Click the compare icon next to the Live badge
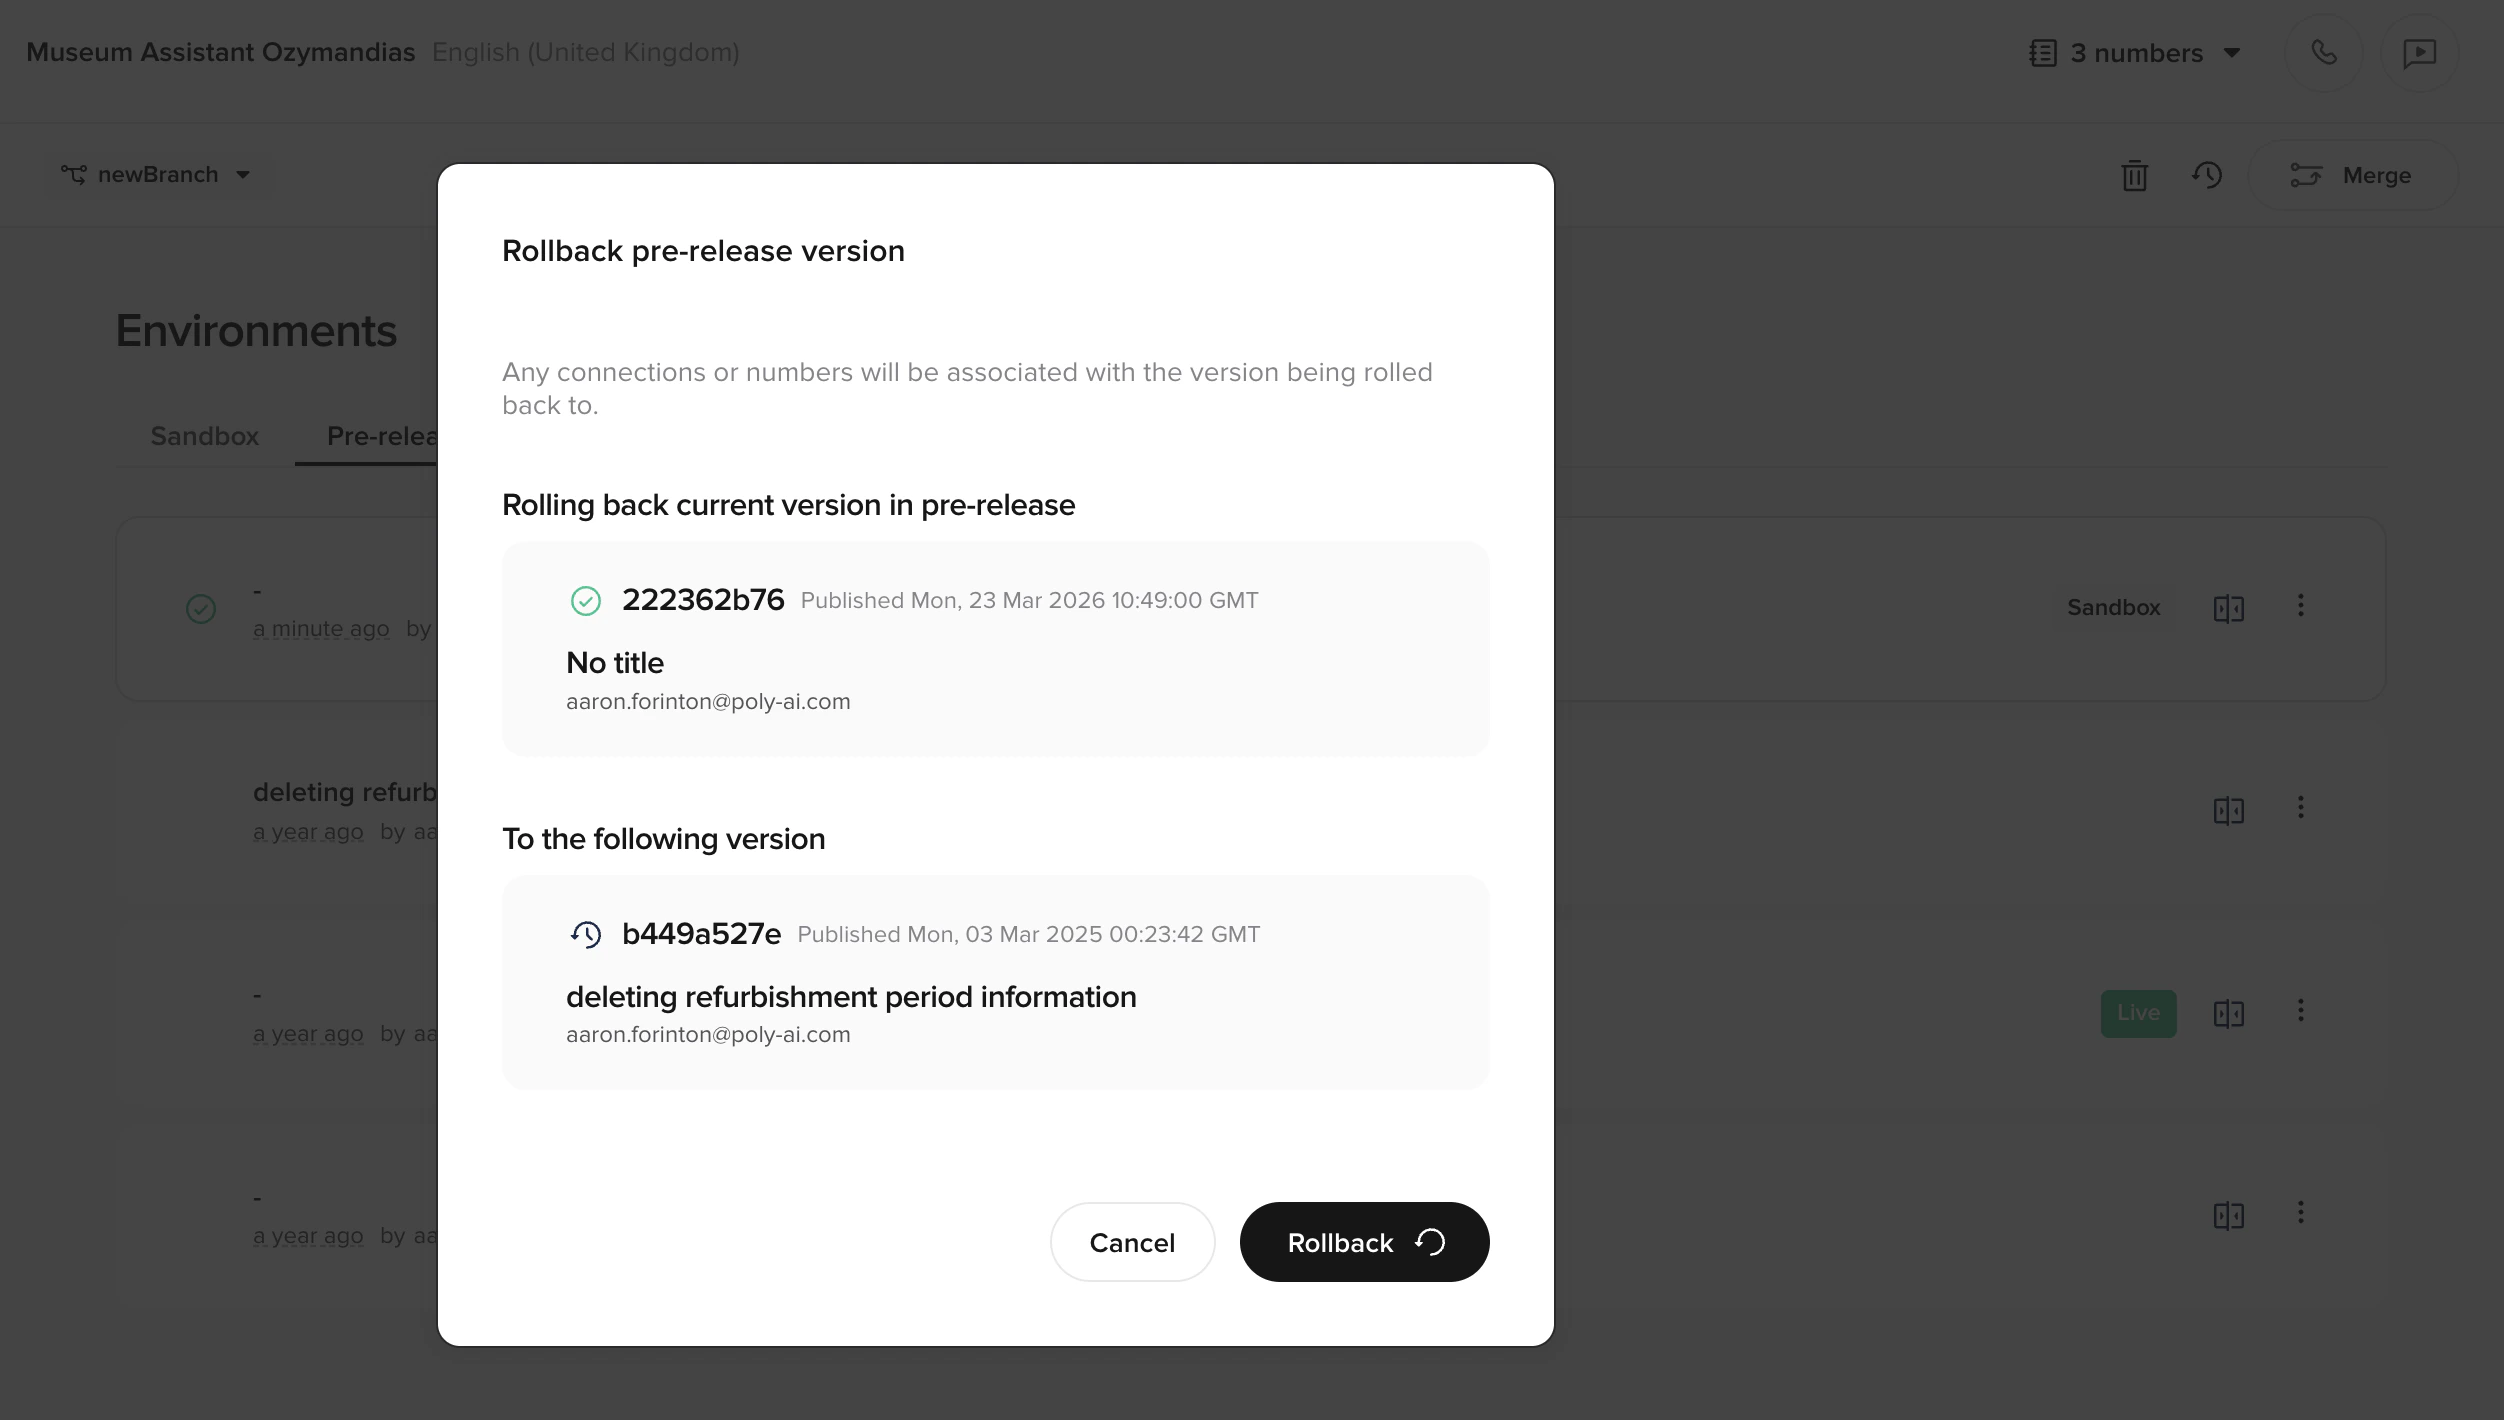This screenshot has height=1420, width=2504. click(x=2229, y=1013)
